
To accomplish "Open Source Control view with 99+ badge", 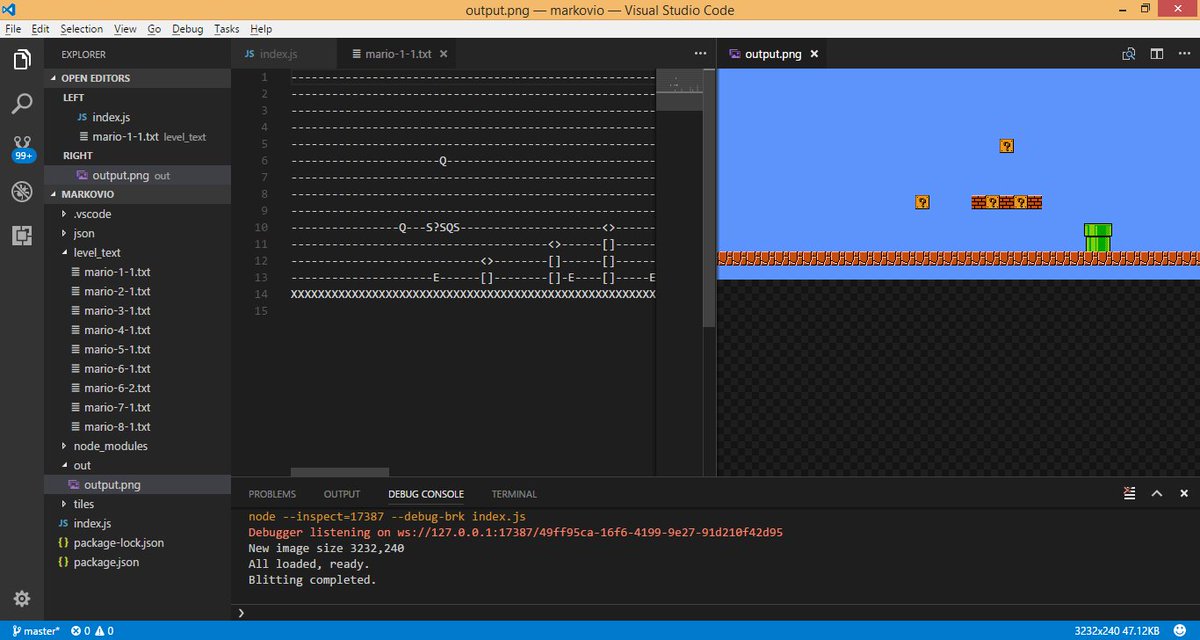I will [x=22, y=148].
